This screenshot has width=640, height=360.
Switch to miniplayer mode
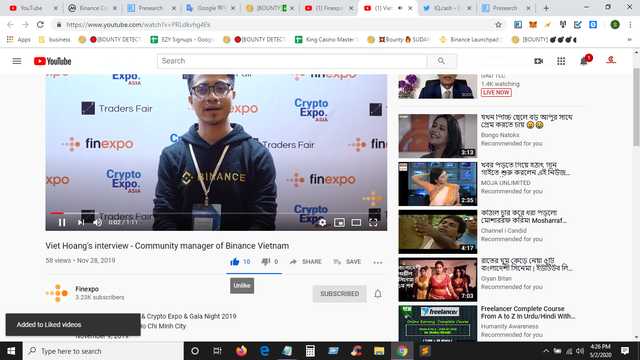pyautogui.click(x=339, y=222)
